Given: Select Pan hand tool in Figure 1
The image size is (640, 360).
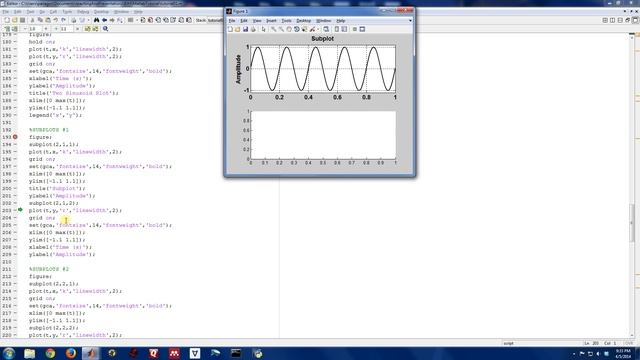Looking at the screenshot, I should 289,29.
